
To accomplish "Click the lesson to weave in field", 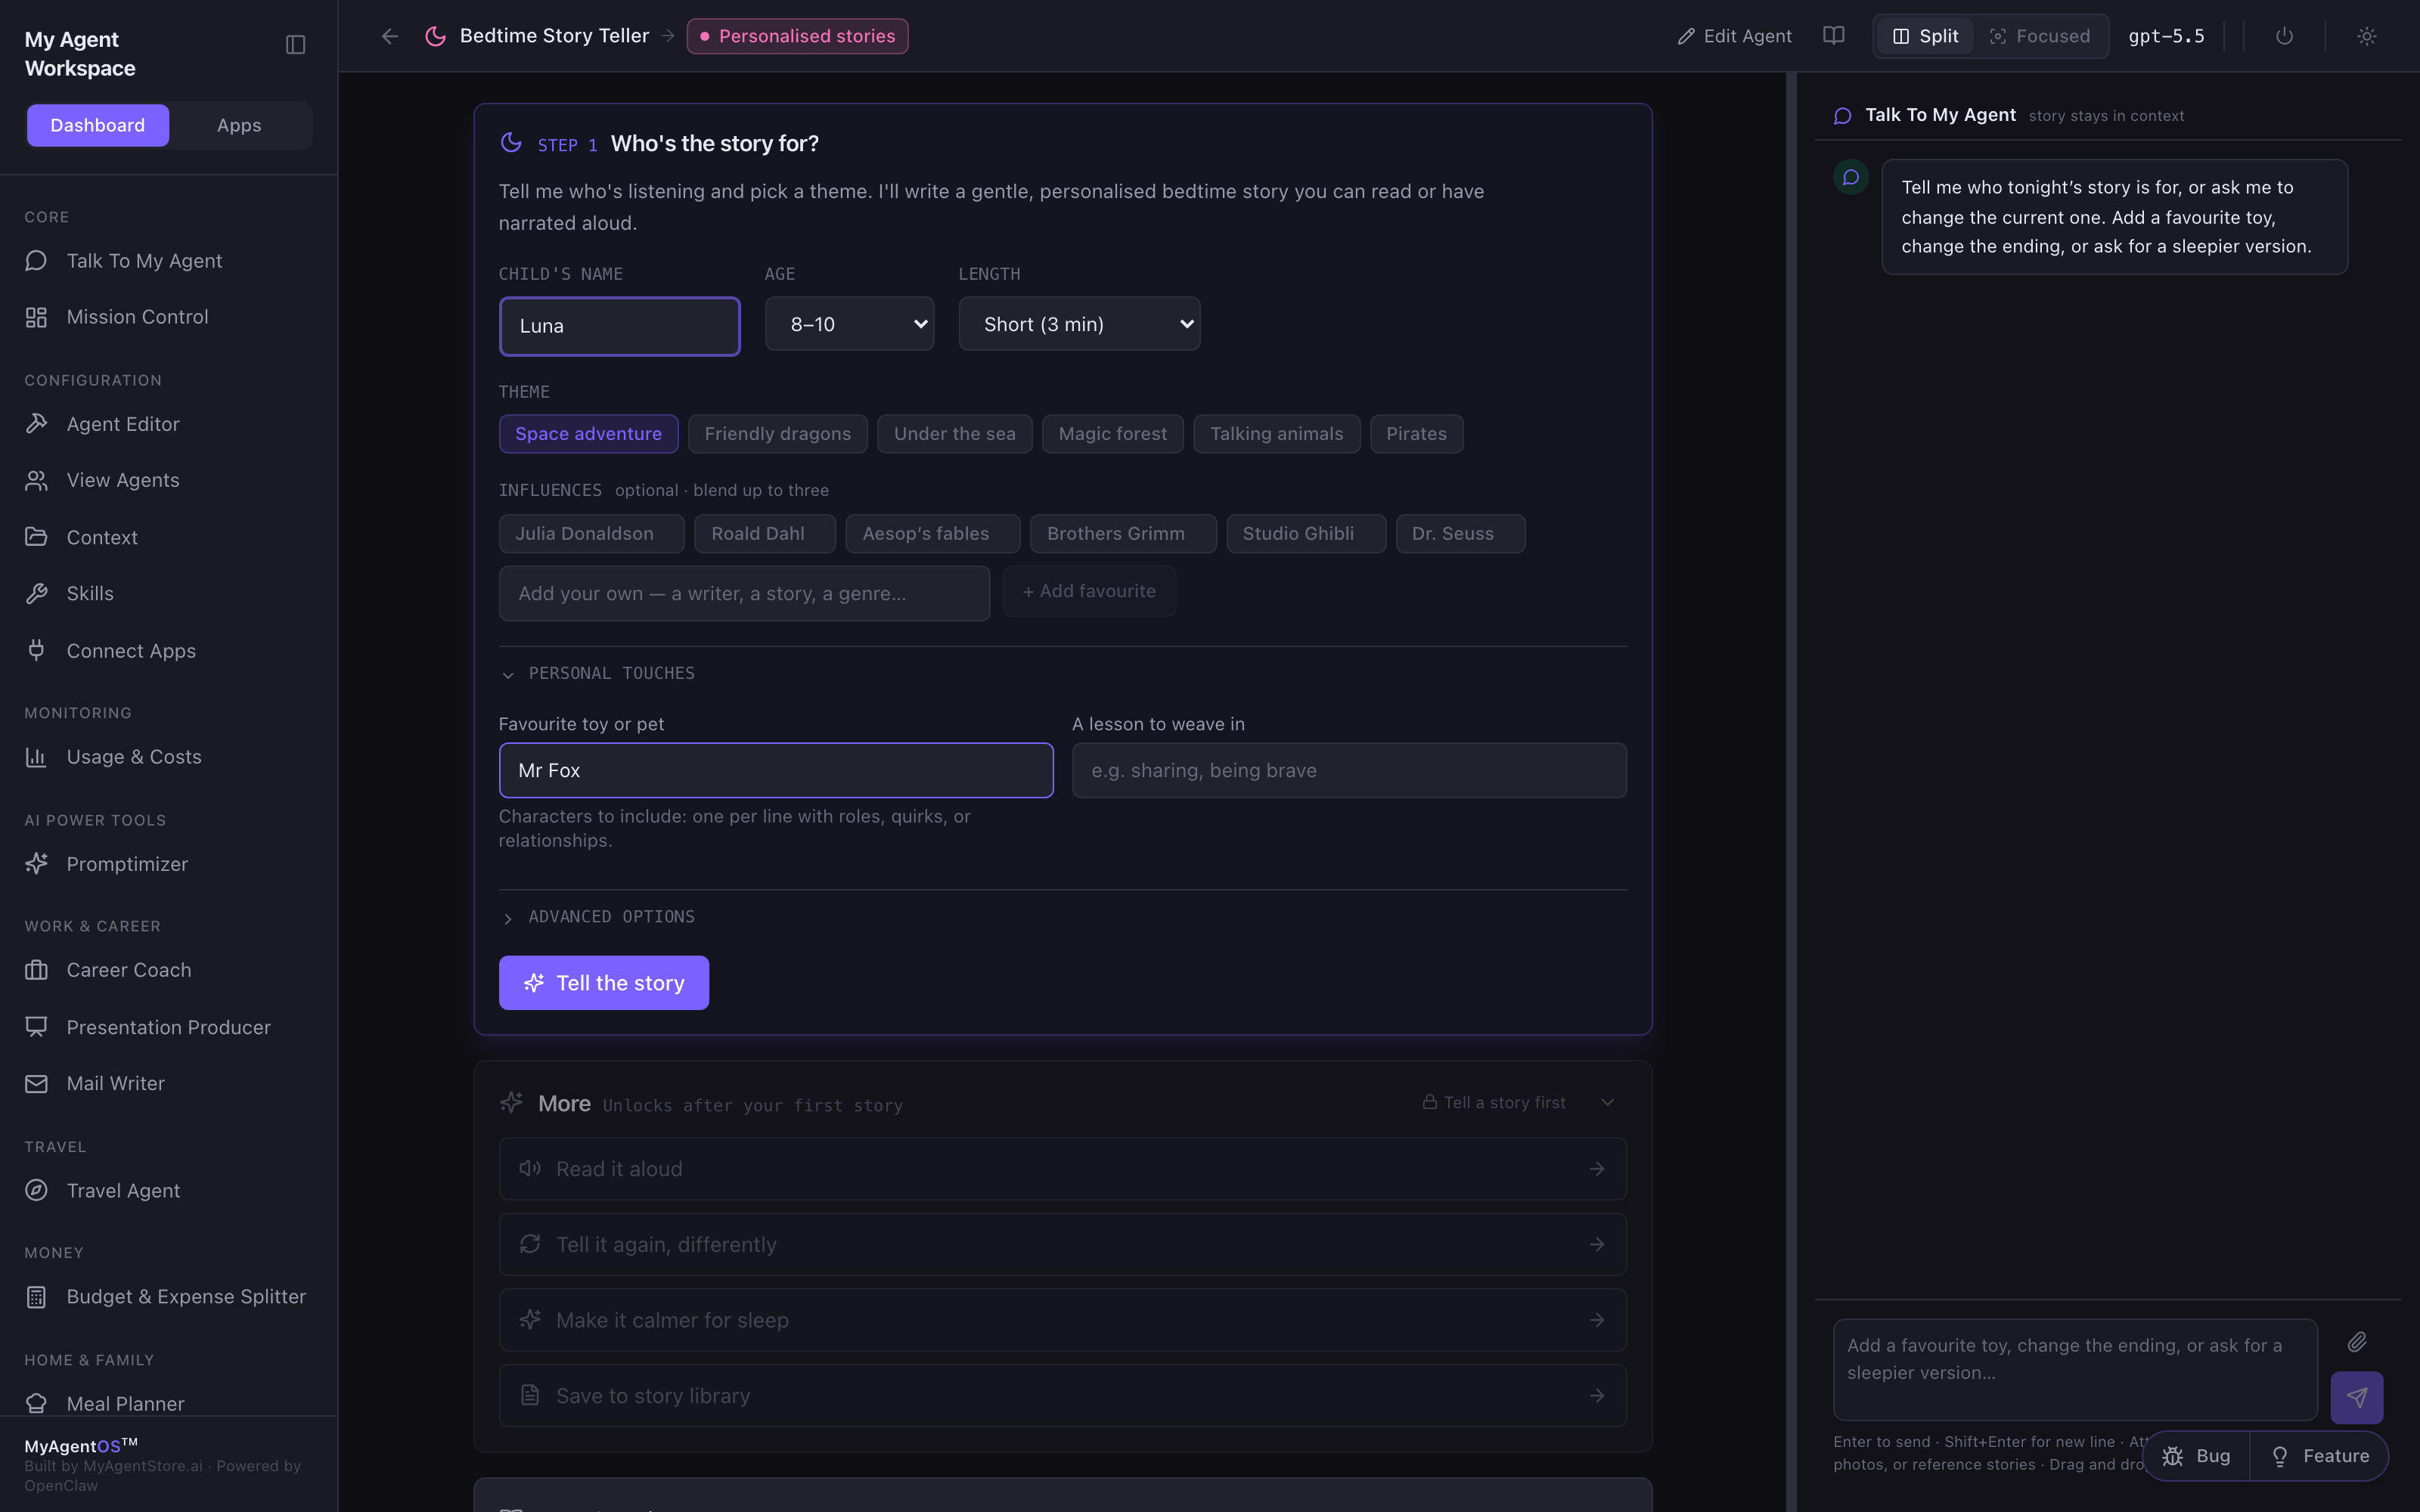I will (x=1348, y=770).
